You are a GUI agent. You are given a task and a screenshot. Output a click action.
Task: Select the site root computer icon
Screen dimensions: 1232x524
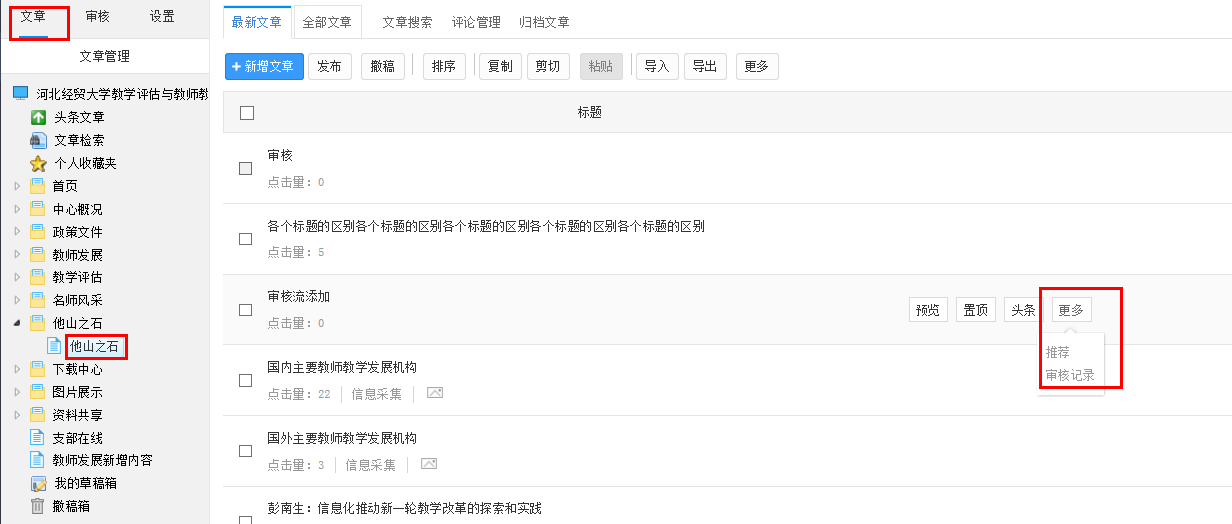21,94
